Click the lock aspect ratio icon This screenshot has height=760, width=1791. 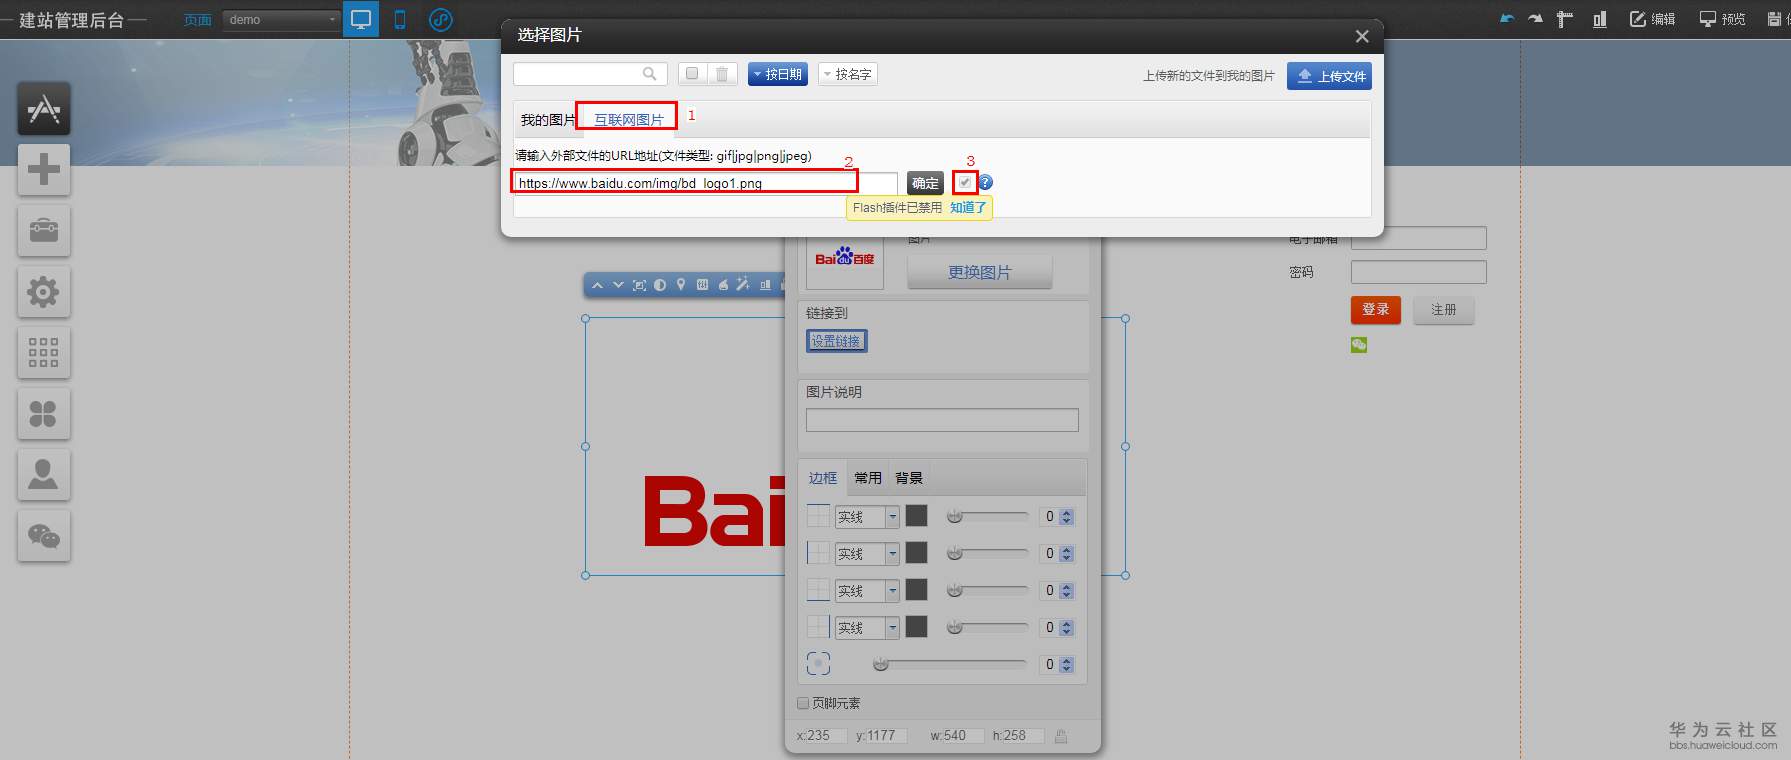click(x=1061, y=736)
